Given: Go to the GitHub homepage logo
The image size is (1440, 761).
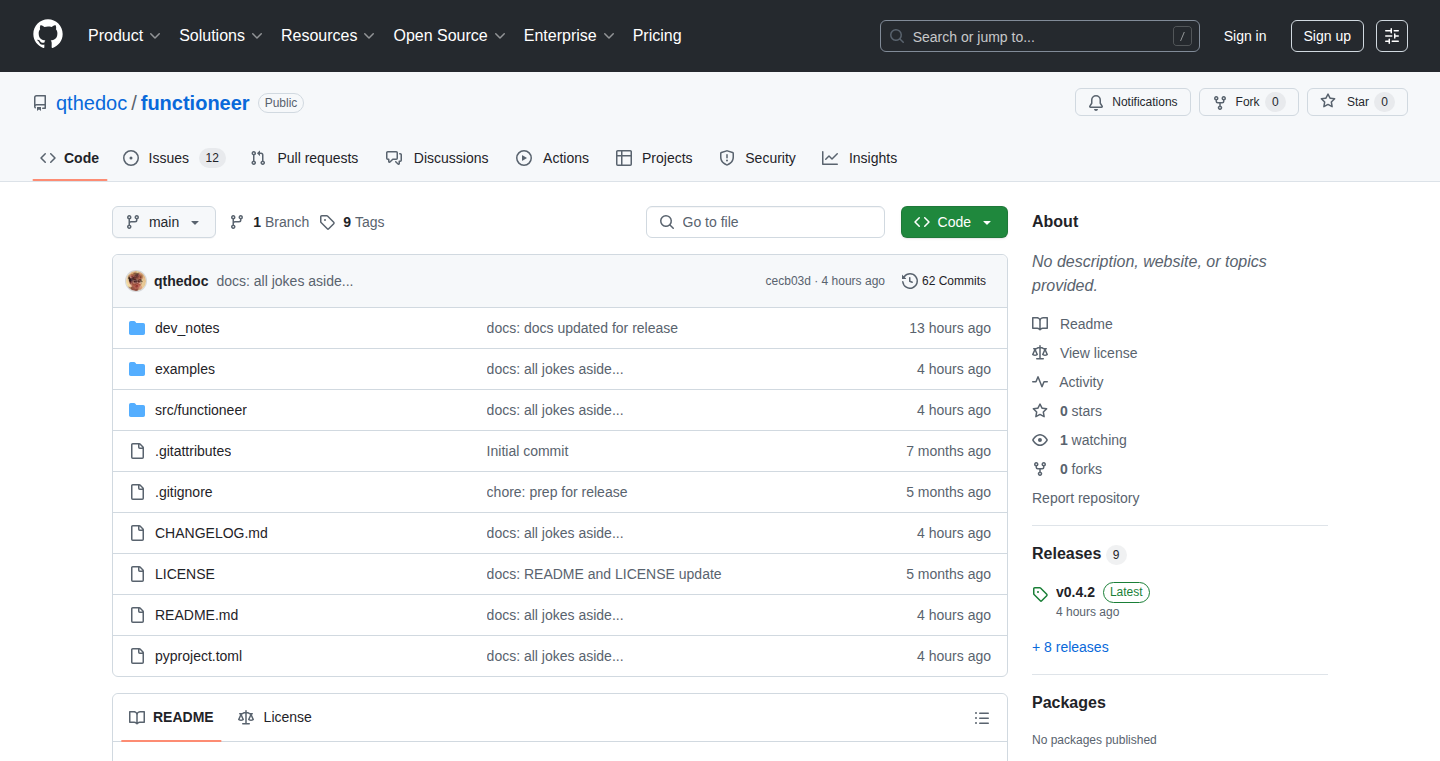Looking at the screenshot, I should [x=48, y=35].
